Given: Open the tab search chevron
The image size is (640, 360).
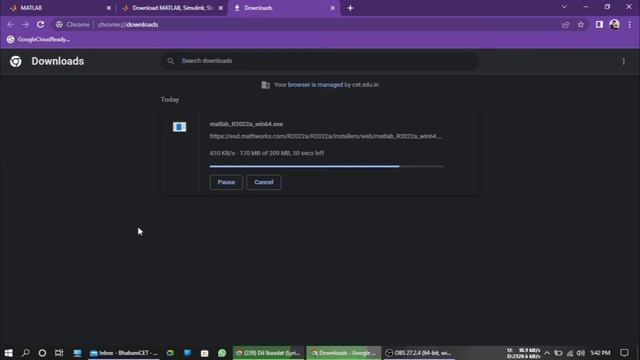Looking at the screenshot, I should point(564,7).
